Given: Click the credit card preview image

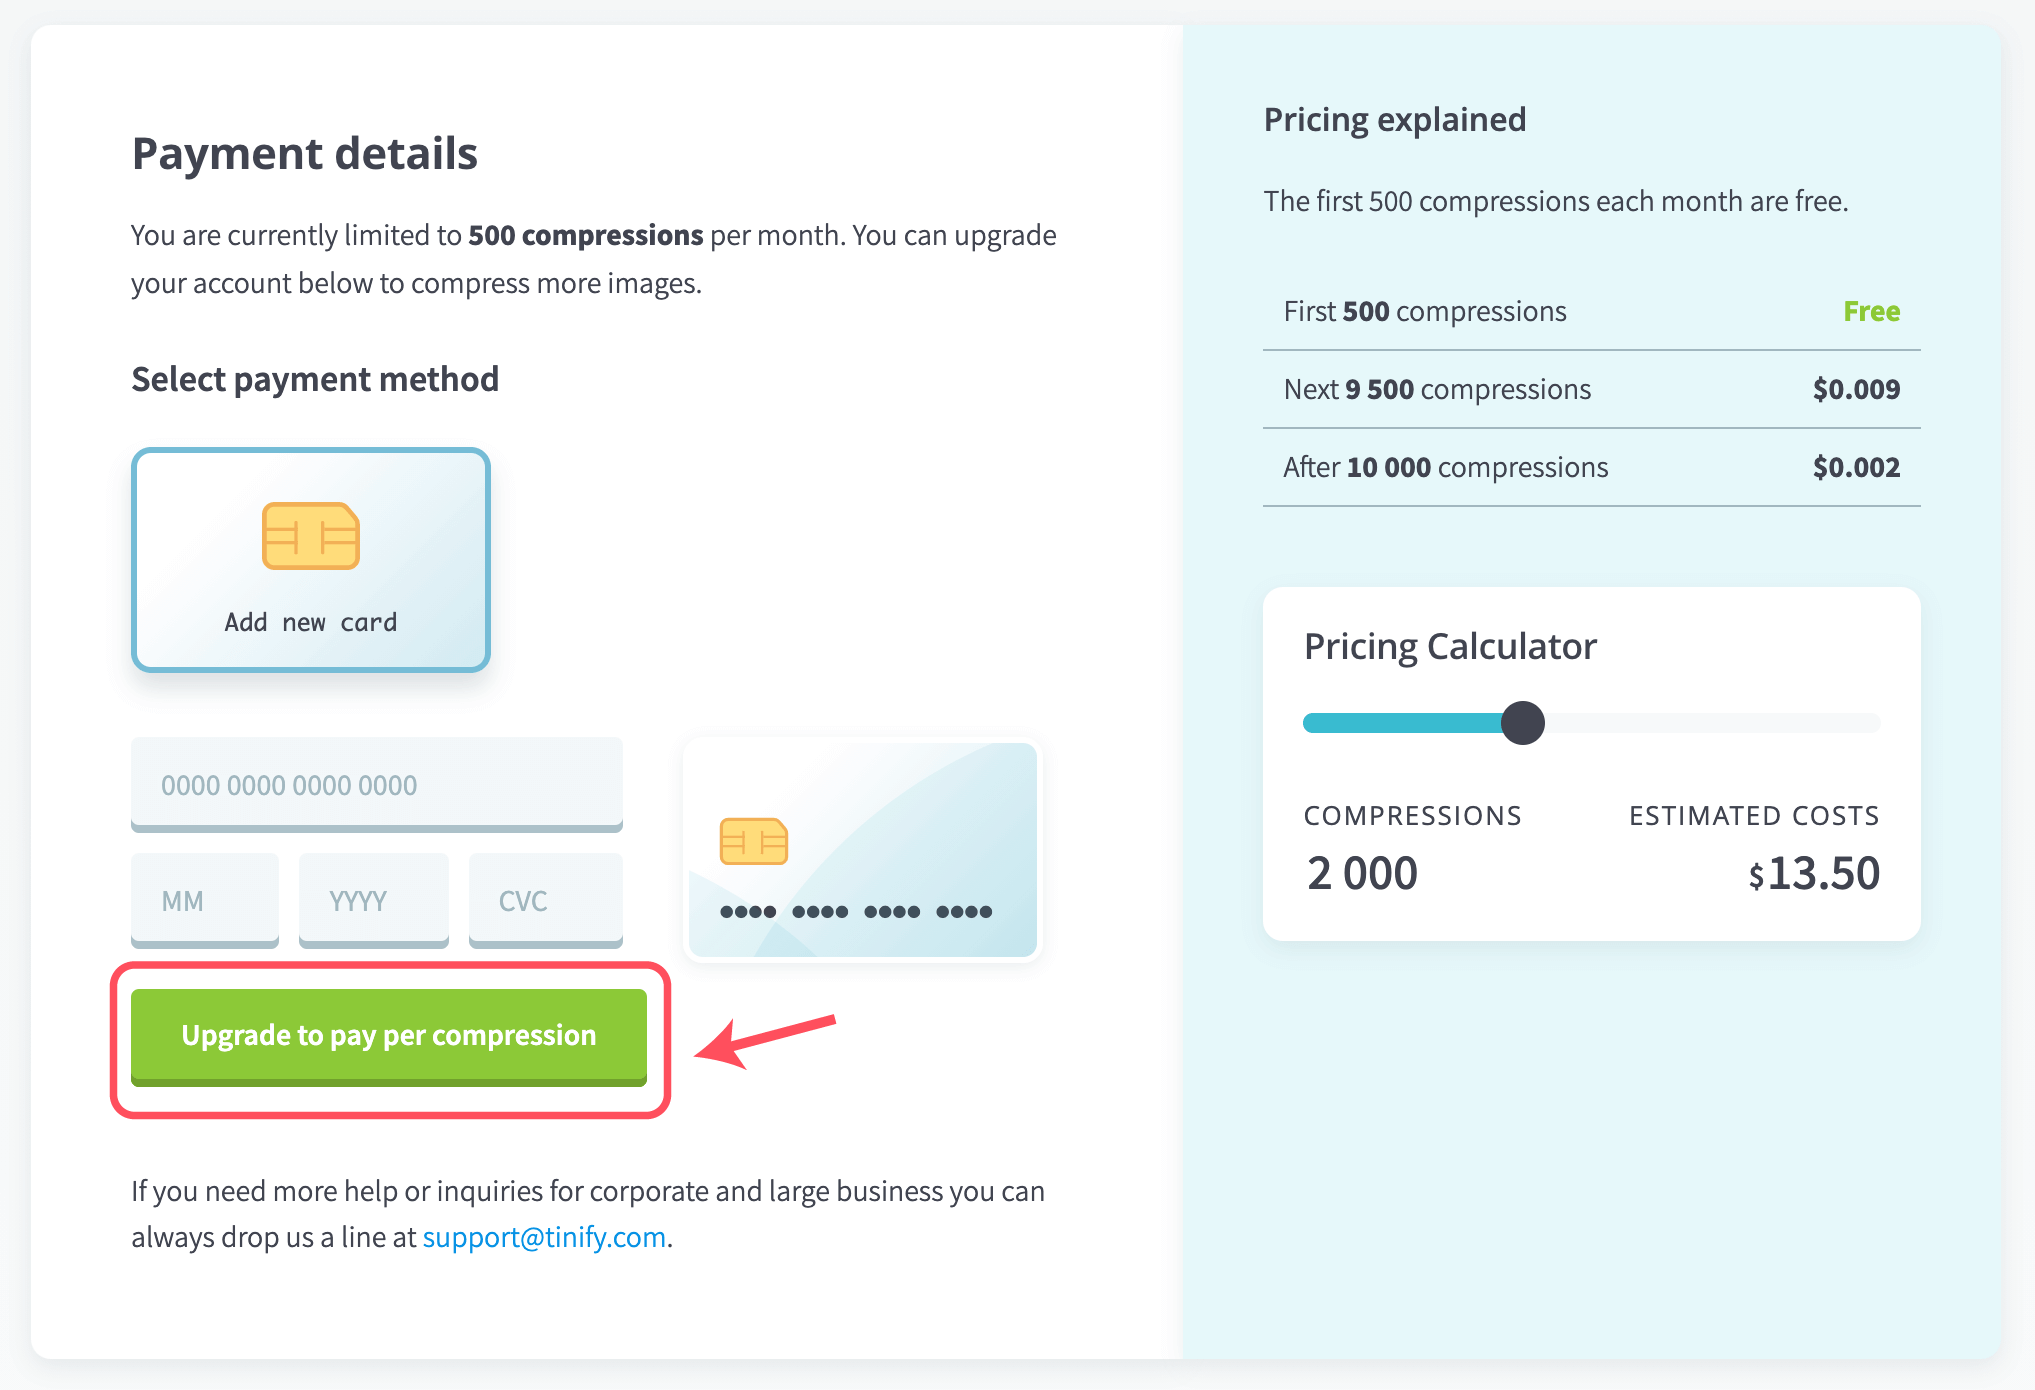Looking at the screenshot, I should (863, 849).
